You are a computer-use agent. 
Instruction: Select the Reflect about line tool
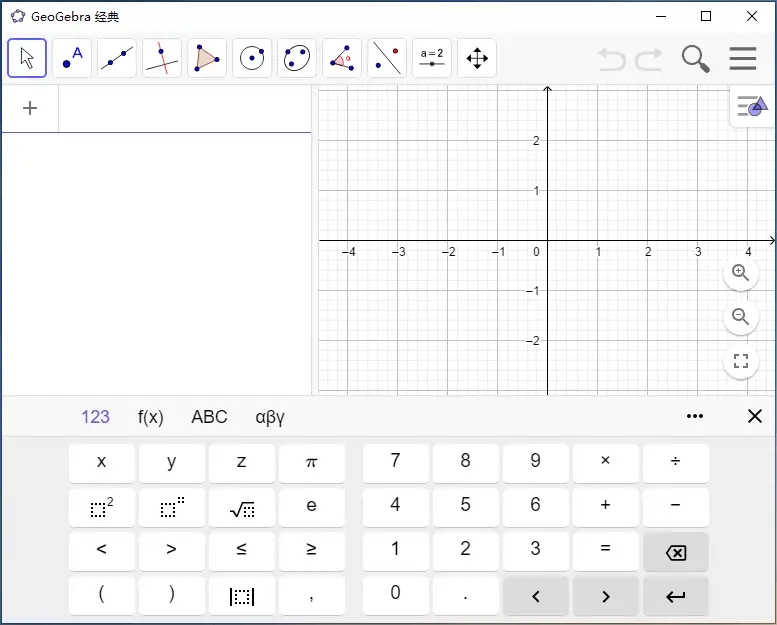click(387, 58)
